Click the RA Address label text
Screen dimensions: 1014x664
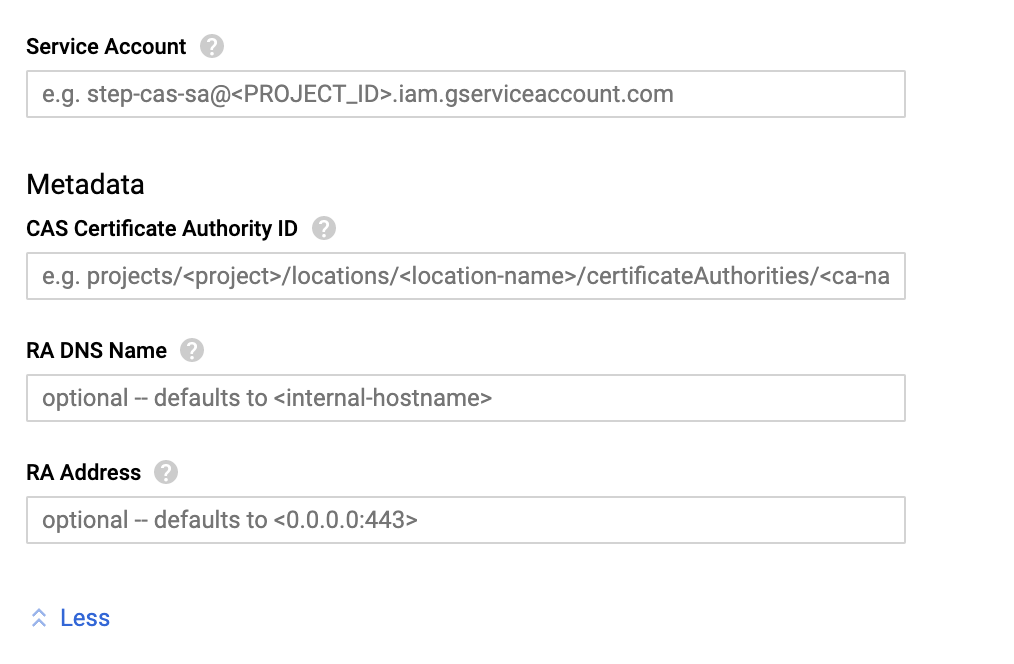pos(84,472)
